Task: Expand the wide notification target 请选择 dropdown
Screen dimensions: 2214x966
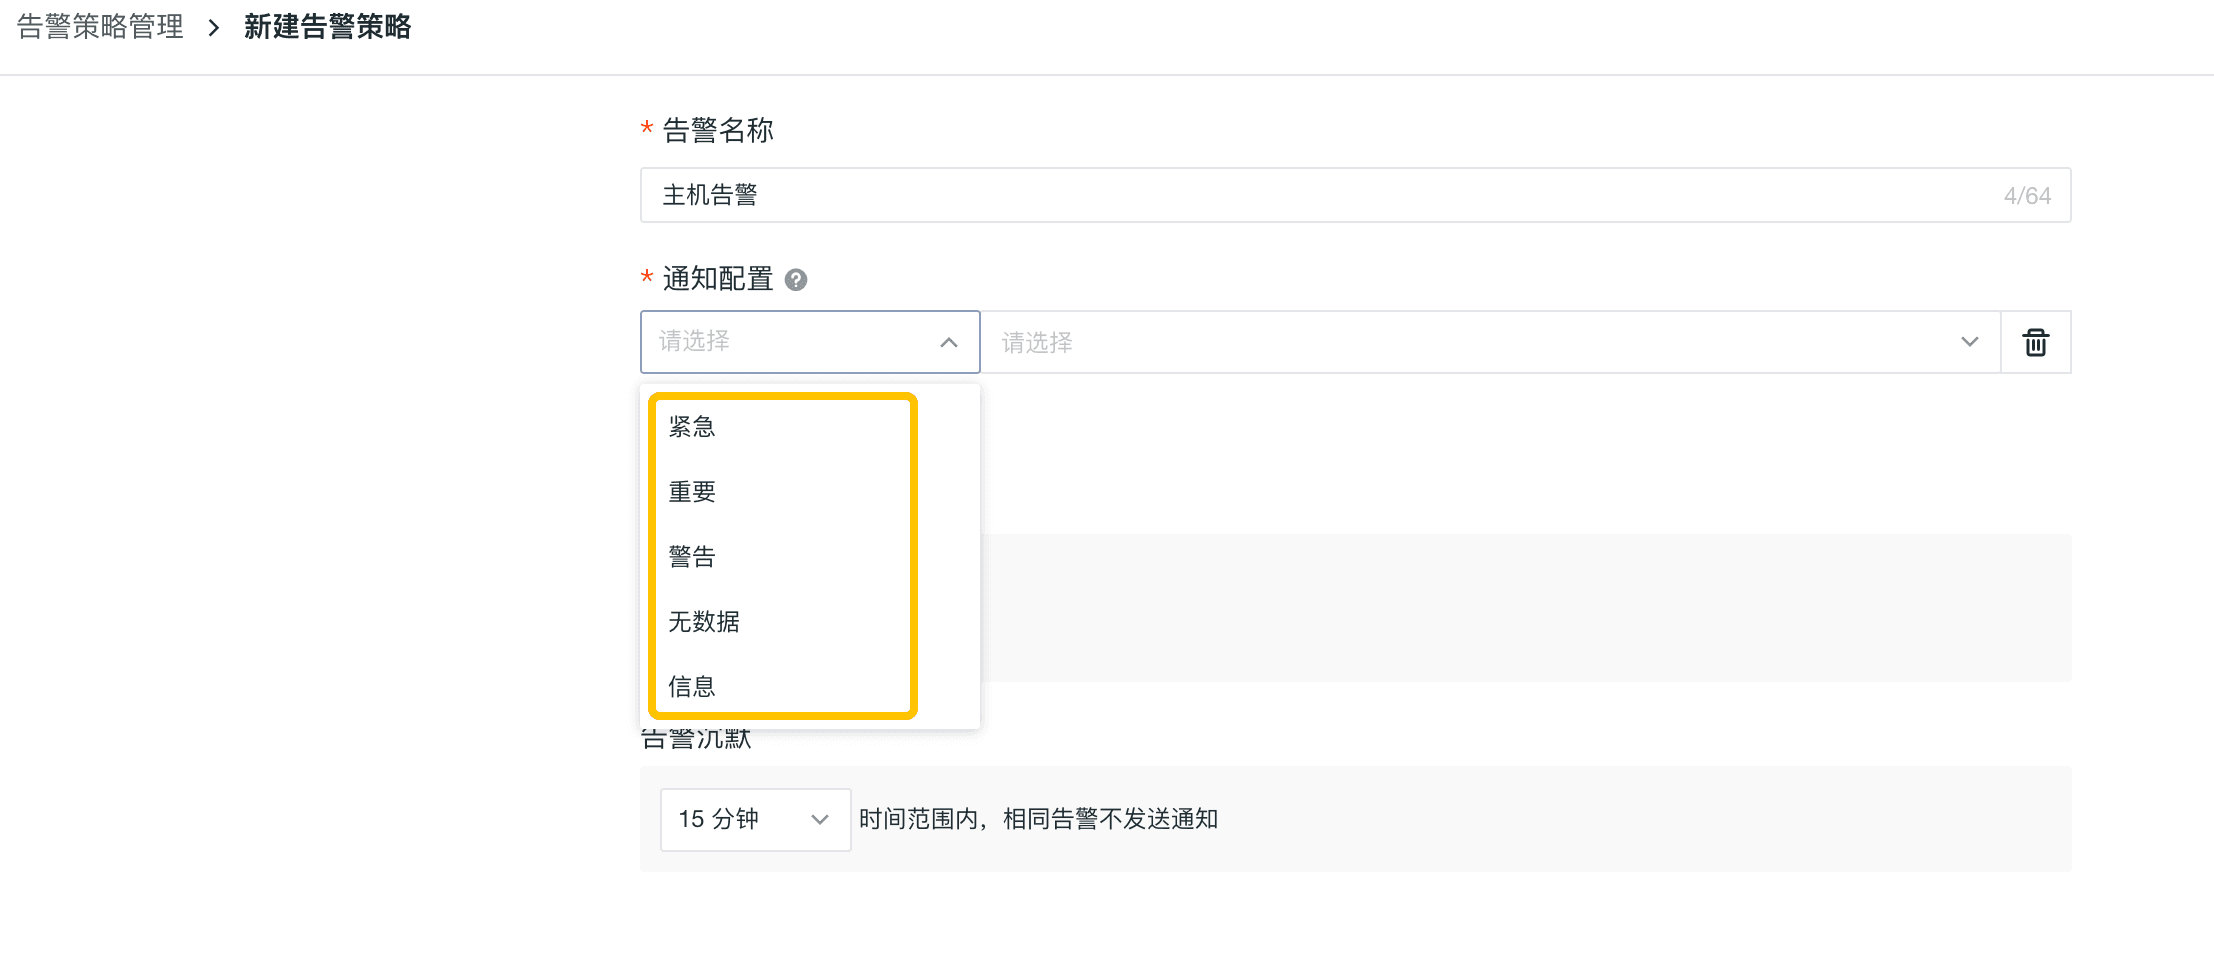Action: tap(1490, 342)
